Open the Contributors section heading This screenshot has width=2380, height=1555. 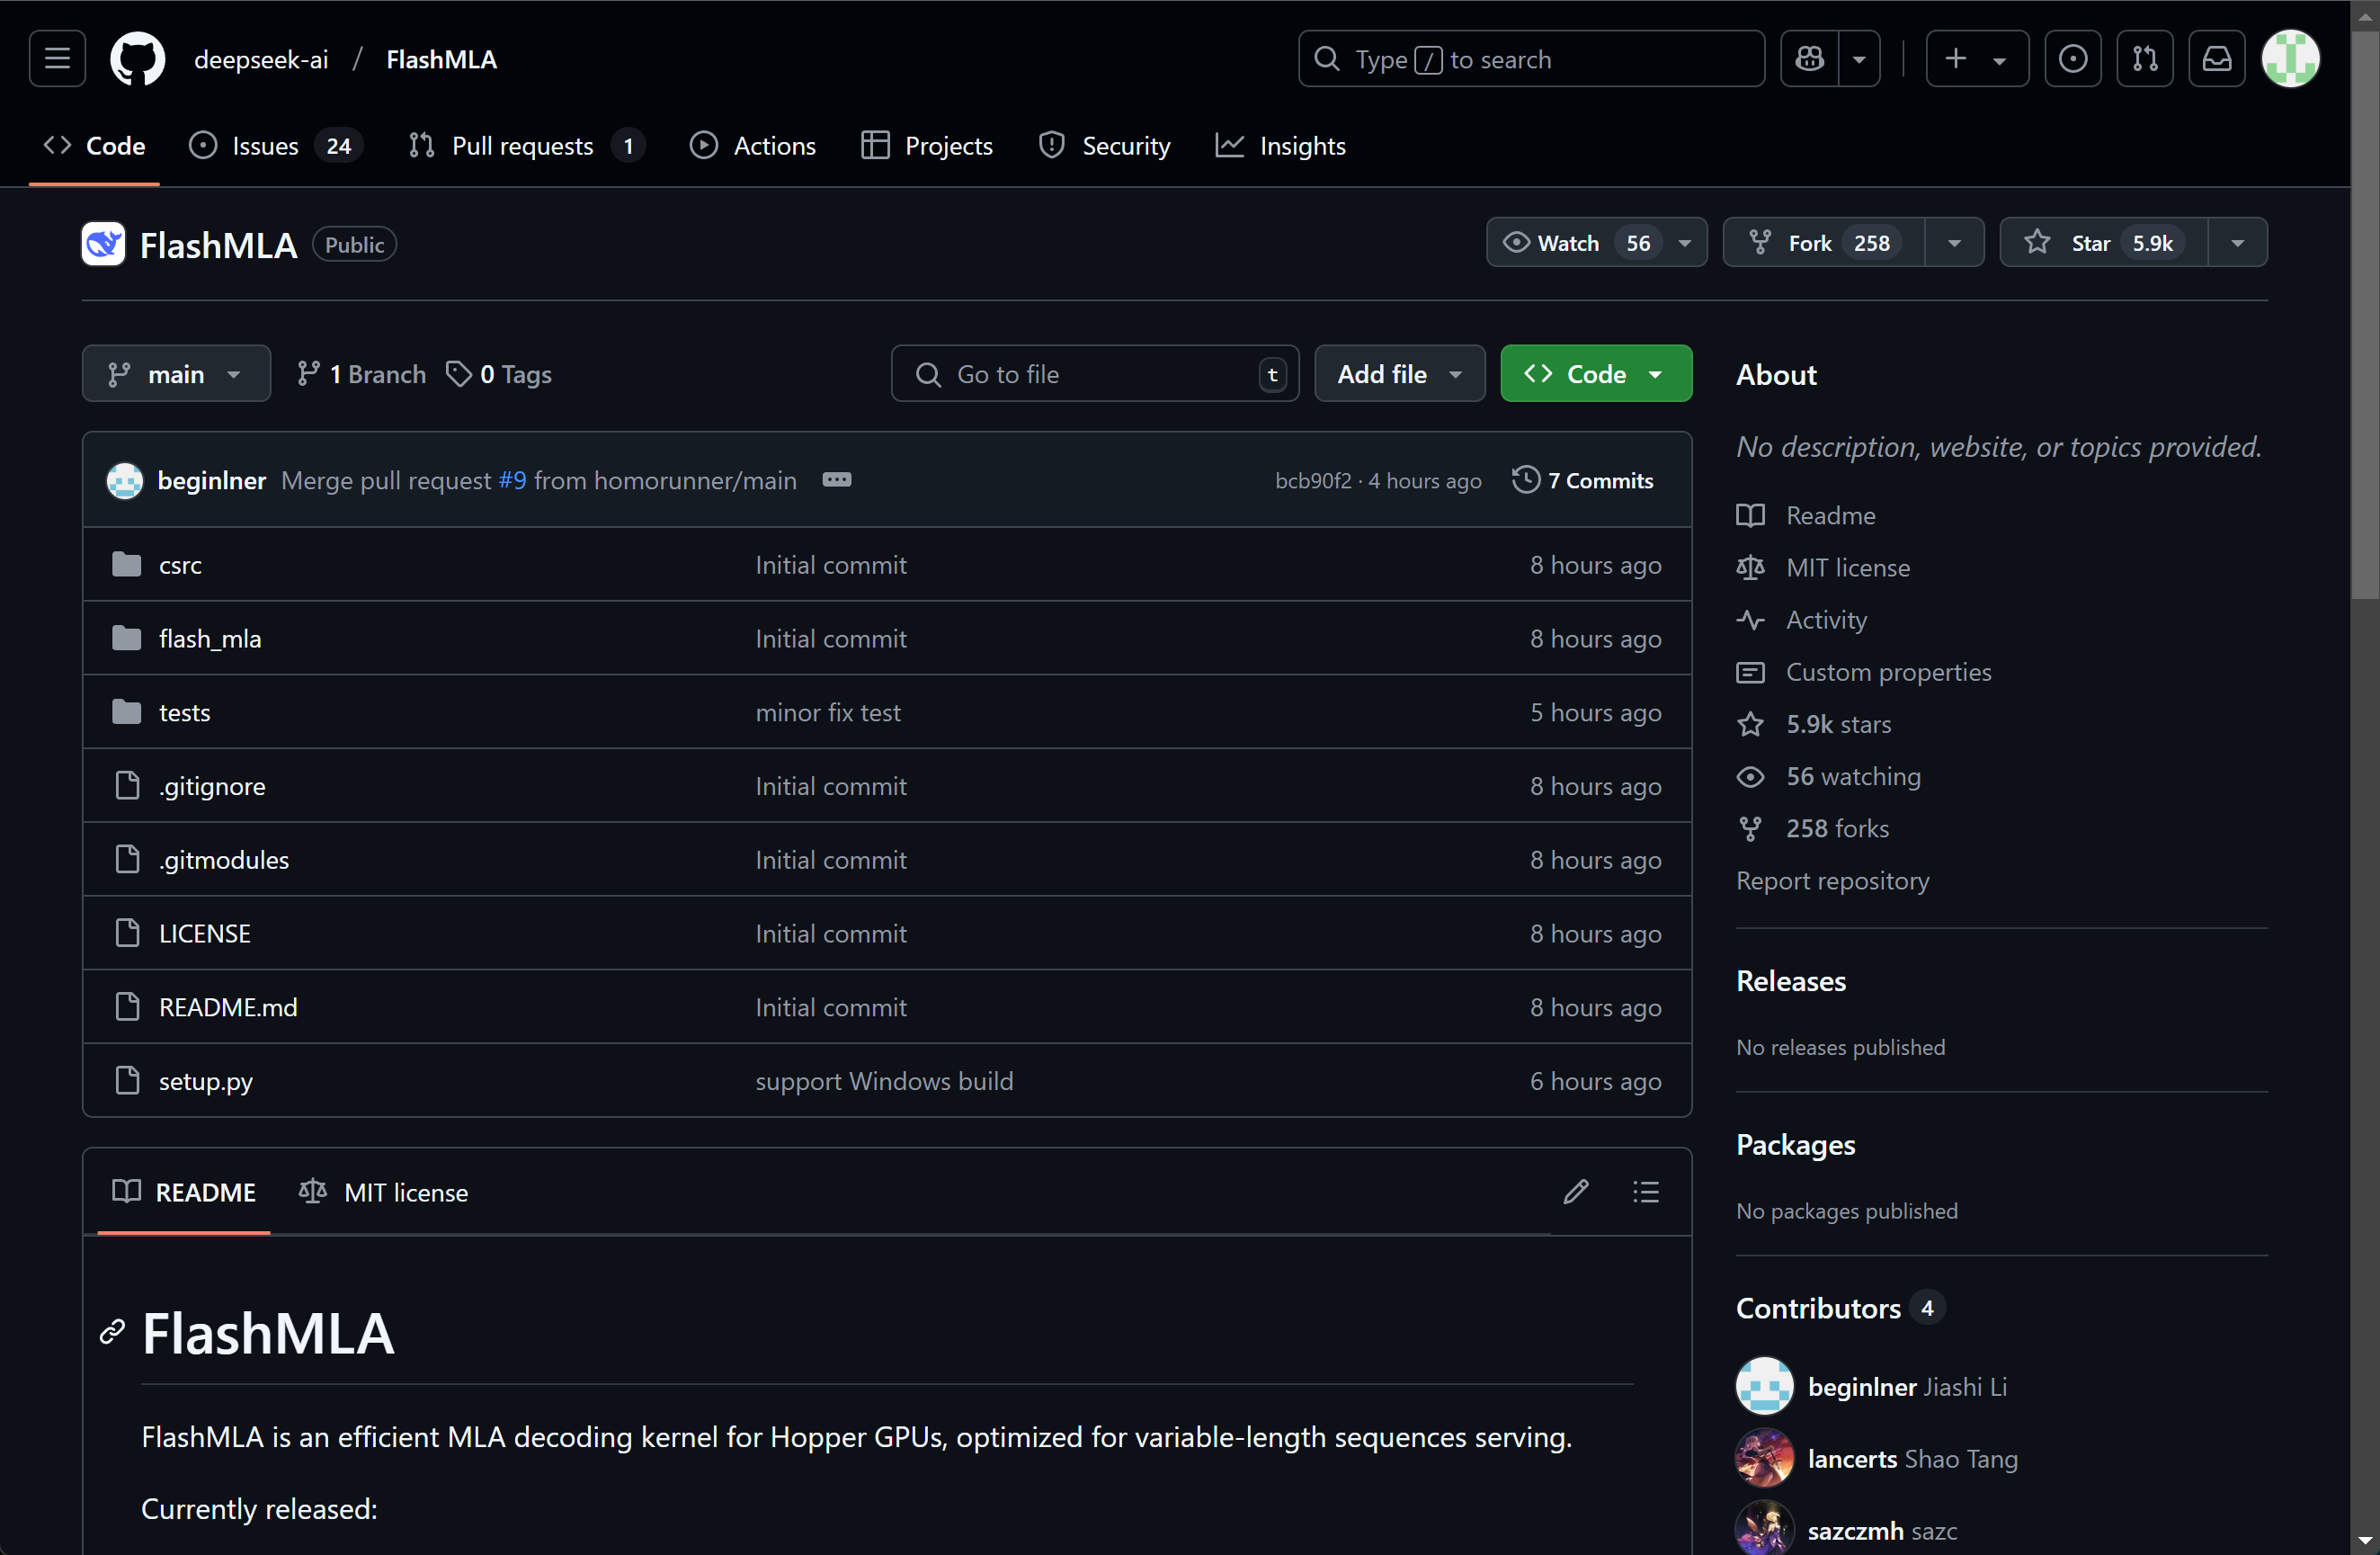click(x=1818, y=1308)
